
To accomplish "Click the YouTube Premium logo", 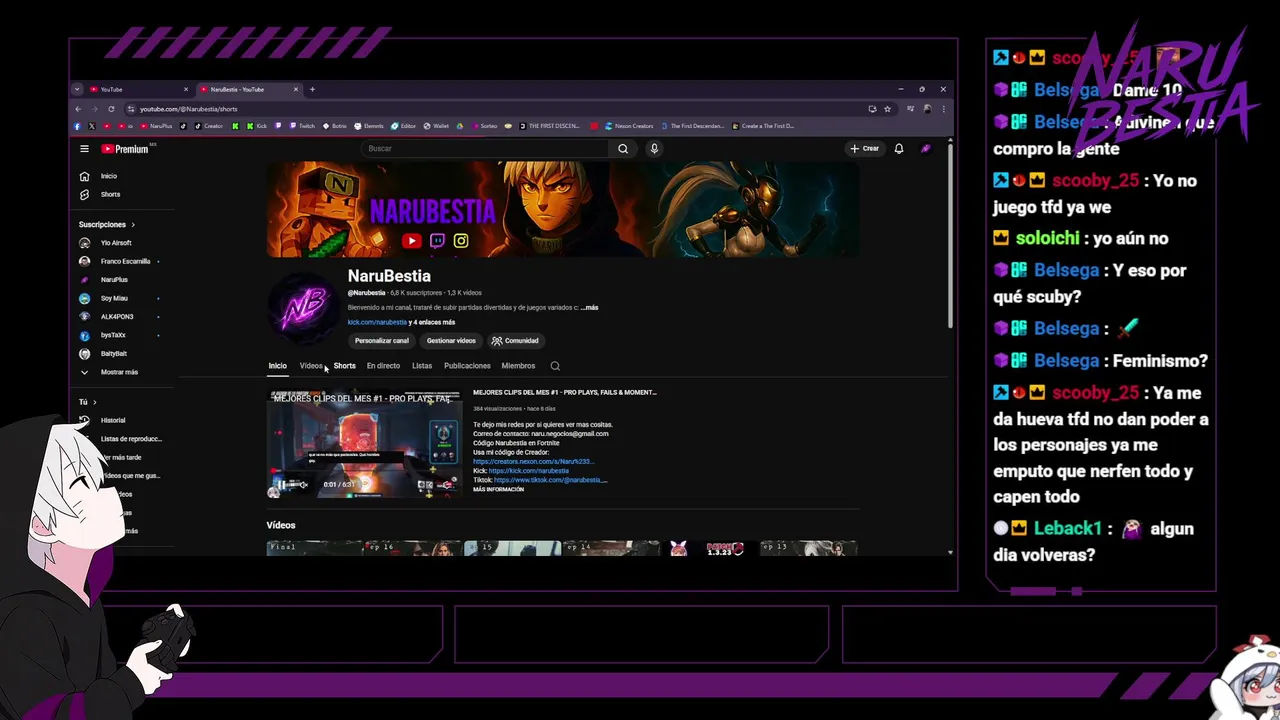I will [x=124, y=149].
